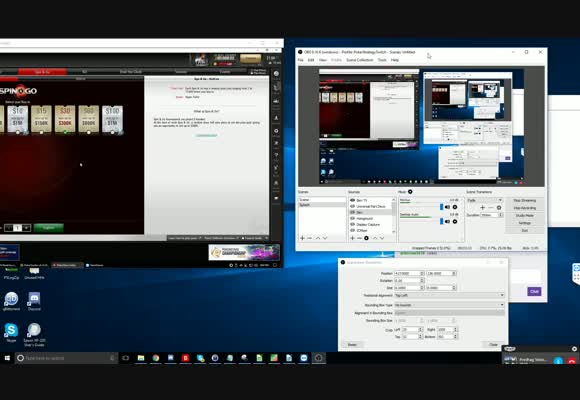Open Mic/Aux audio settings gear
Screen dimensions: 580x400
tap(455, 207)
